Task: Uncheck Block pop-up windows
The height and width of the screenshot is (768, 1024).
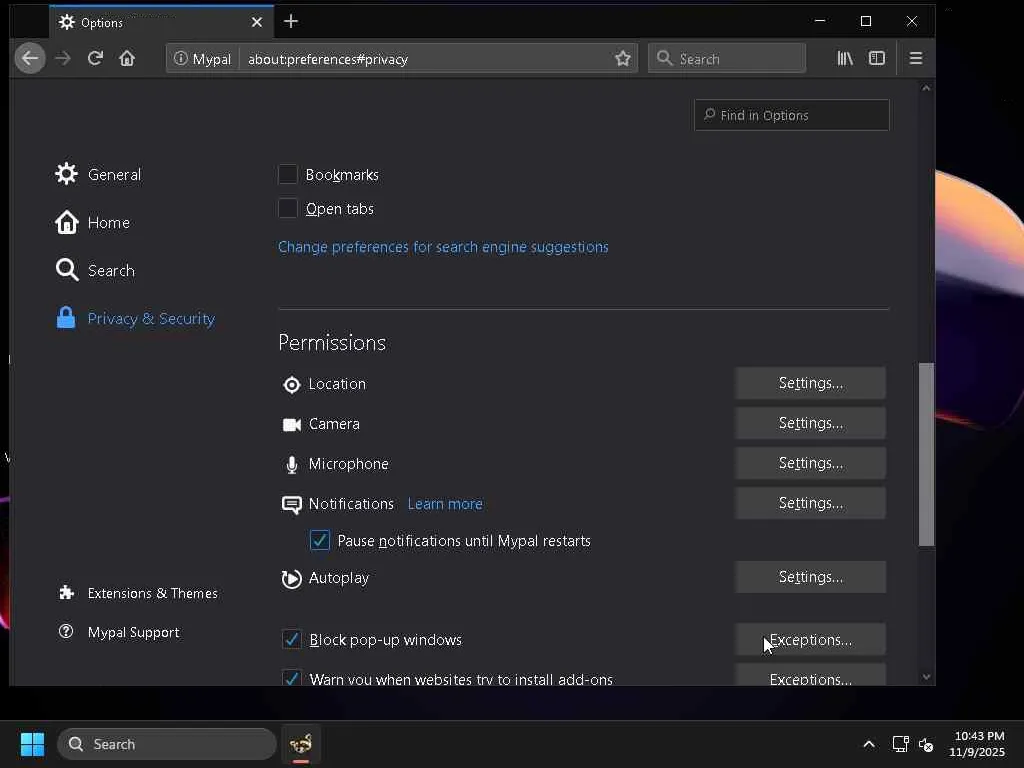Action: [x=291, y=639]
